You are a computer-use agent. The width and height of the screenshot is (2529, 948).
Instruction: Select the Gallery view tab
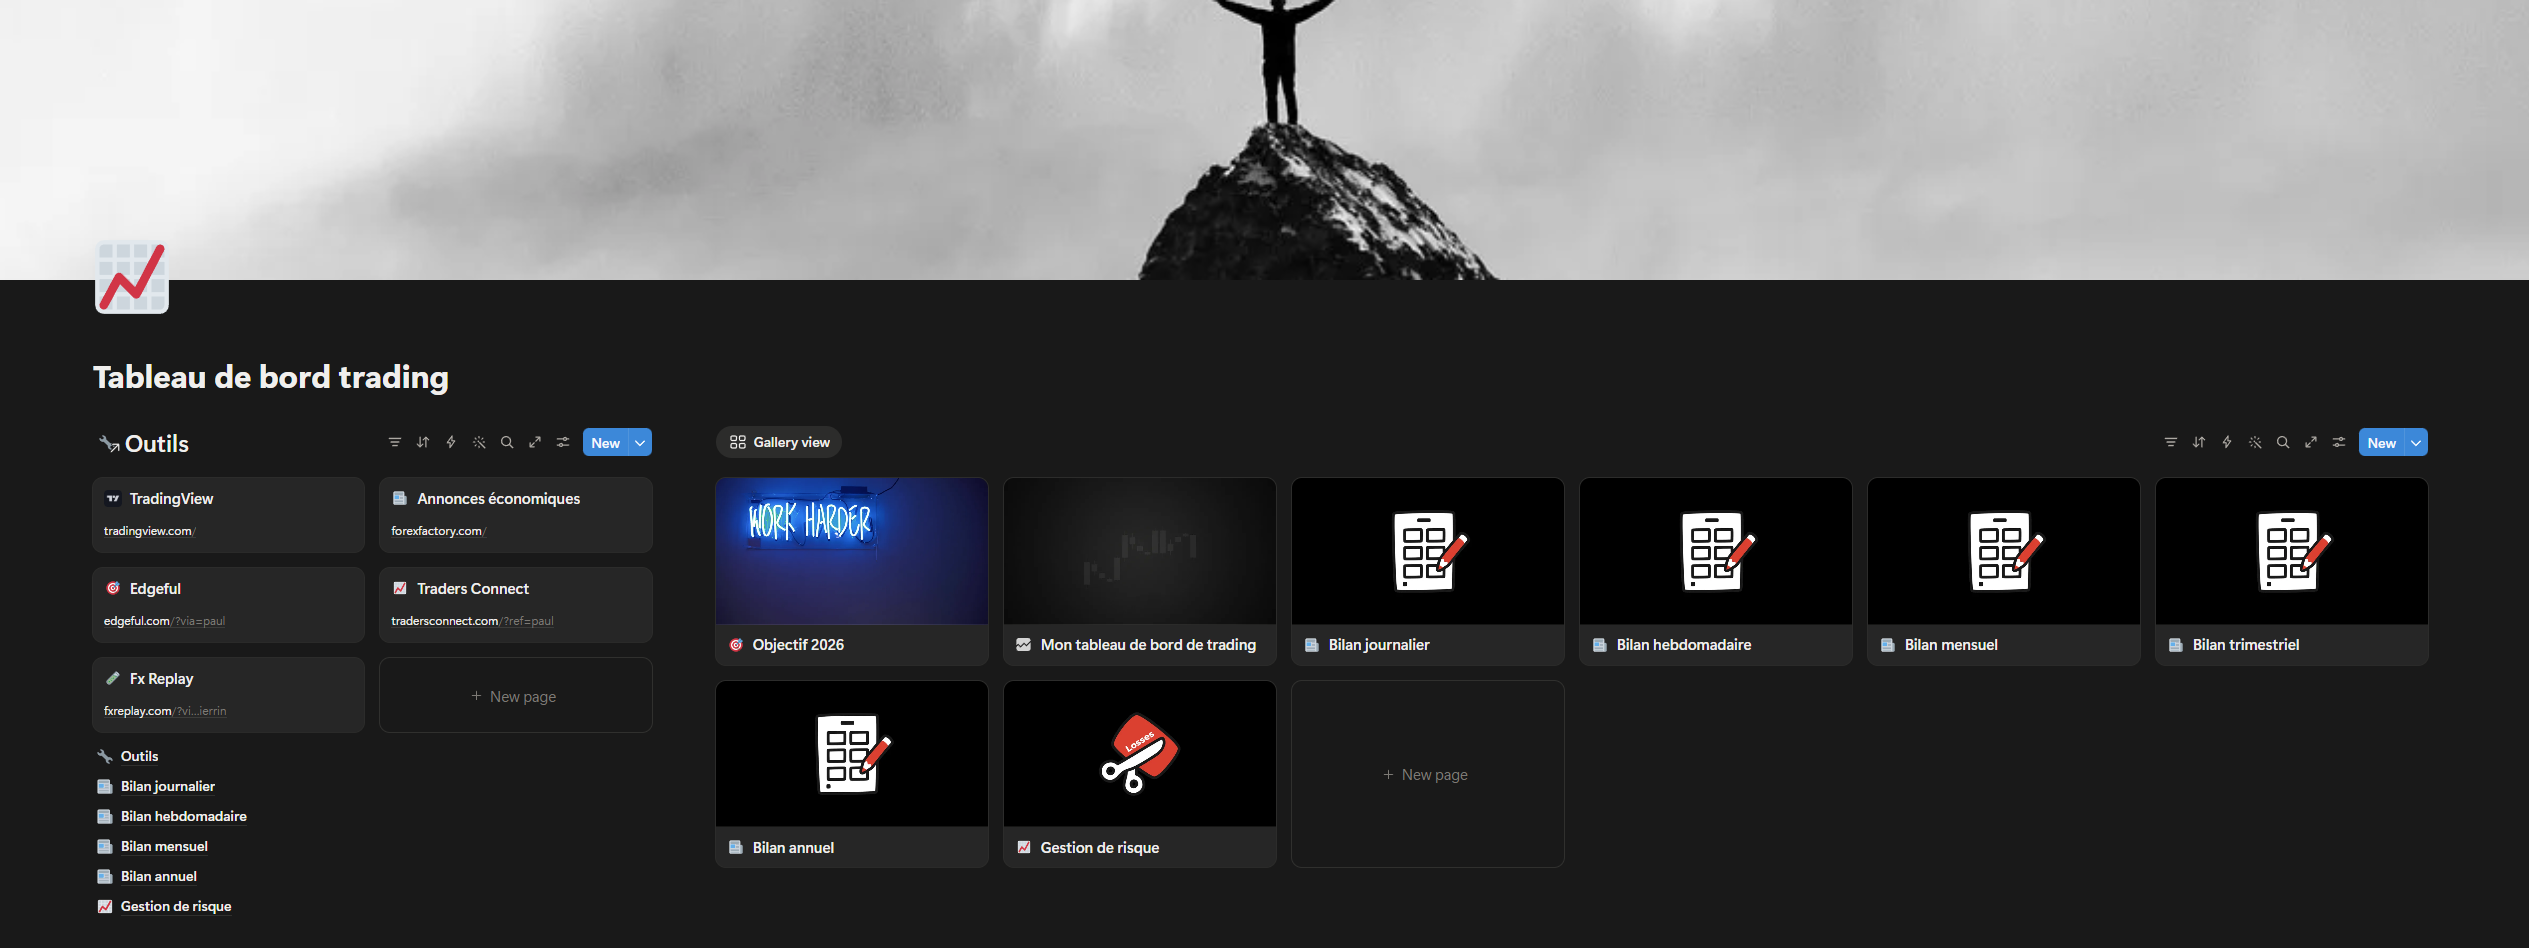[779, 442]
